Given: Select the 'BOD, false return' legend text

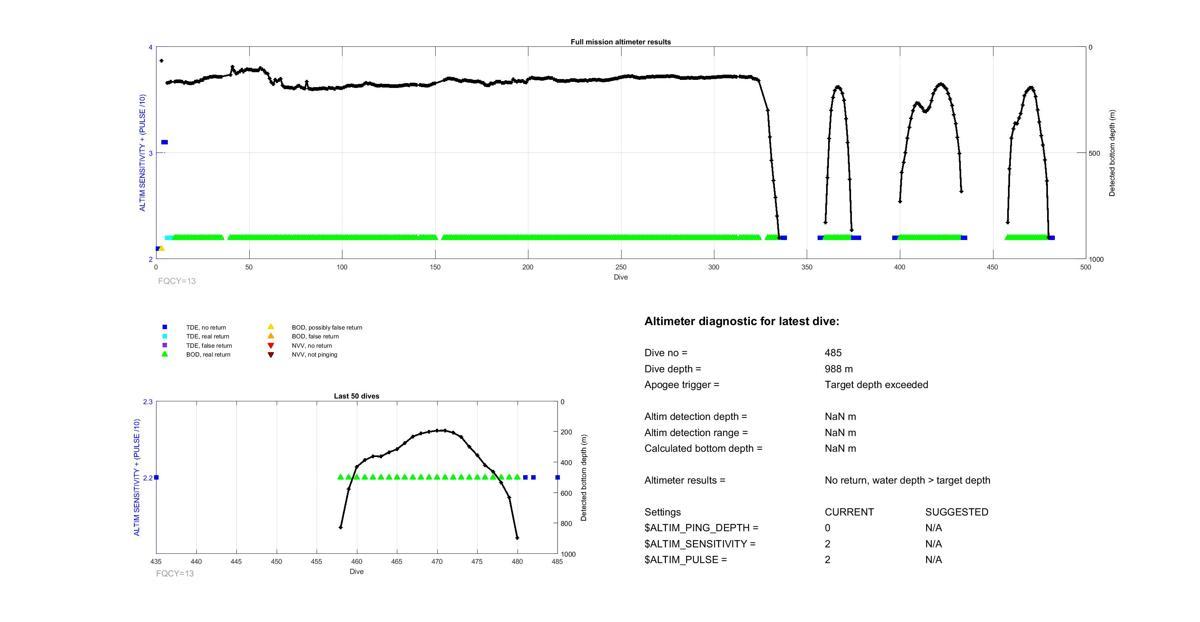Looking at the screenshot, I should [315, 337].
